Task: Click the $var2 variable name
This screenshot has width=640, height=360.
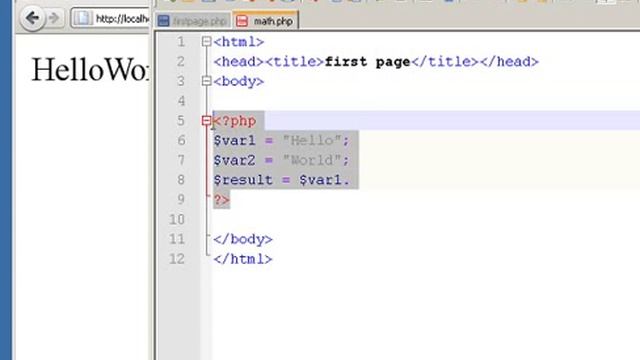Action: [x=235, y=160]
